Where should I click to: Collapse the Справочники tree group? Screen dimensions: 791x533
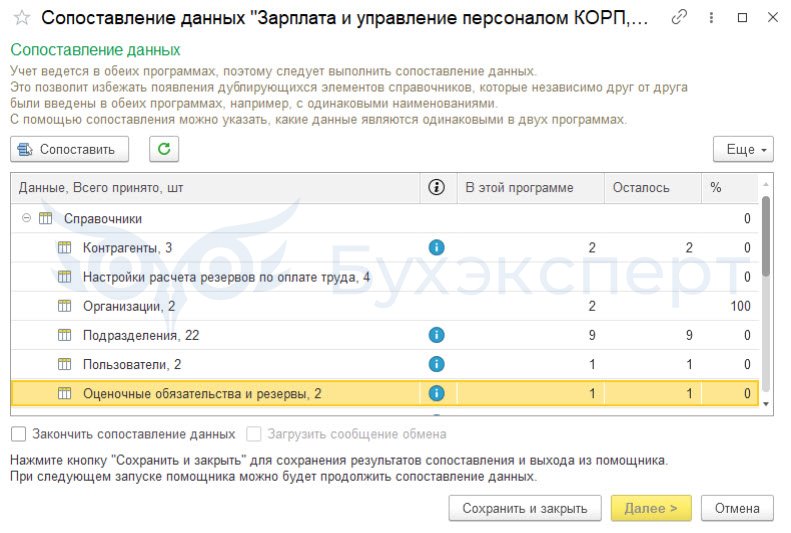point(26,218)
